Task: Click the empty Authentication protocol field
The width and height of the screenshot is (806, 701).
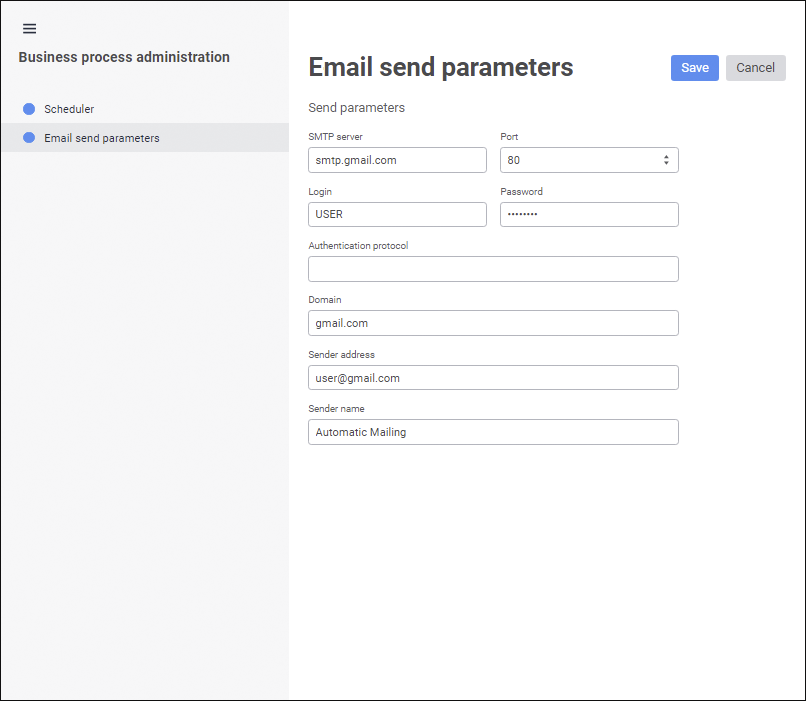Action: (x=493, y=269)
